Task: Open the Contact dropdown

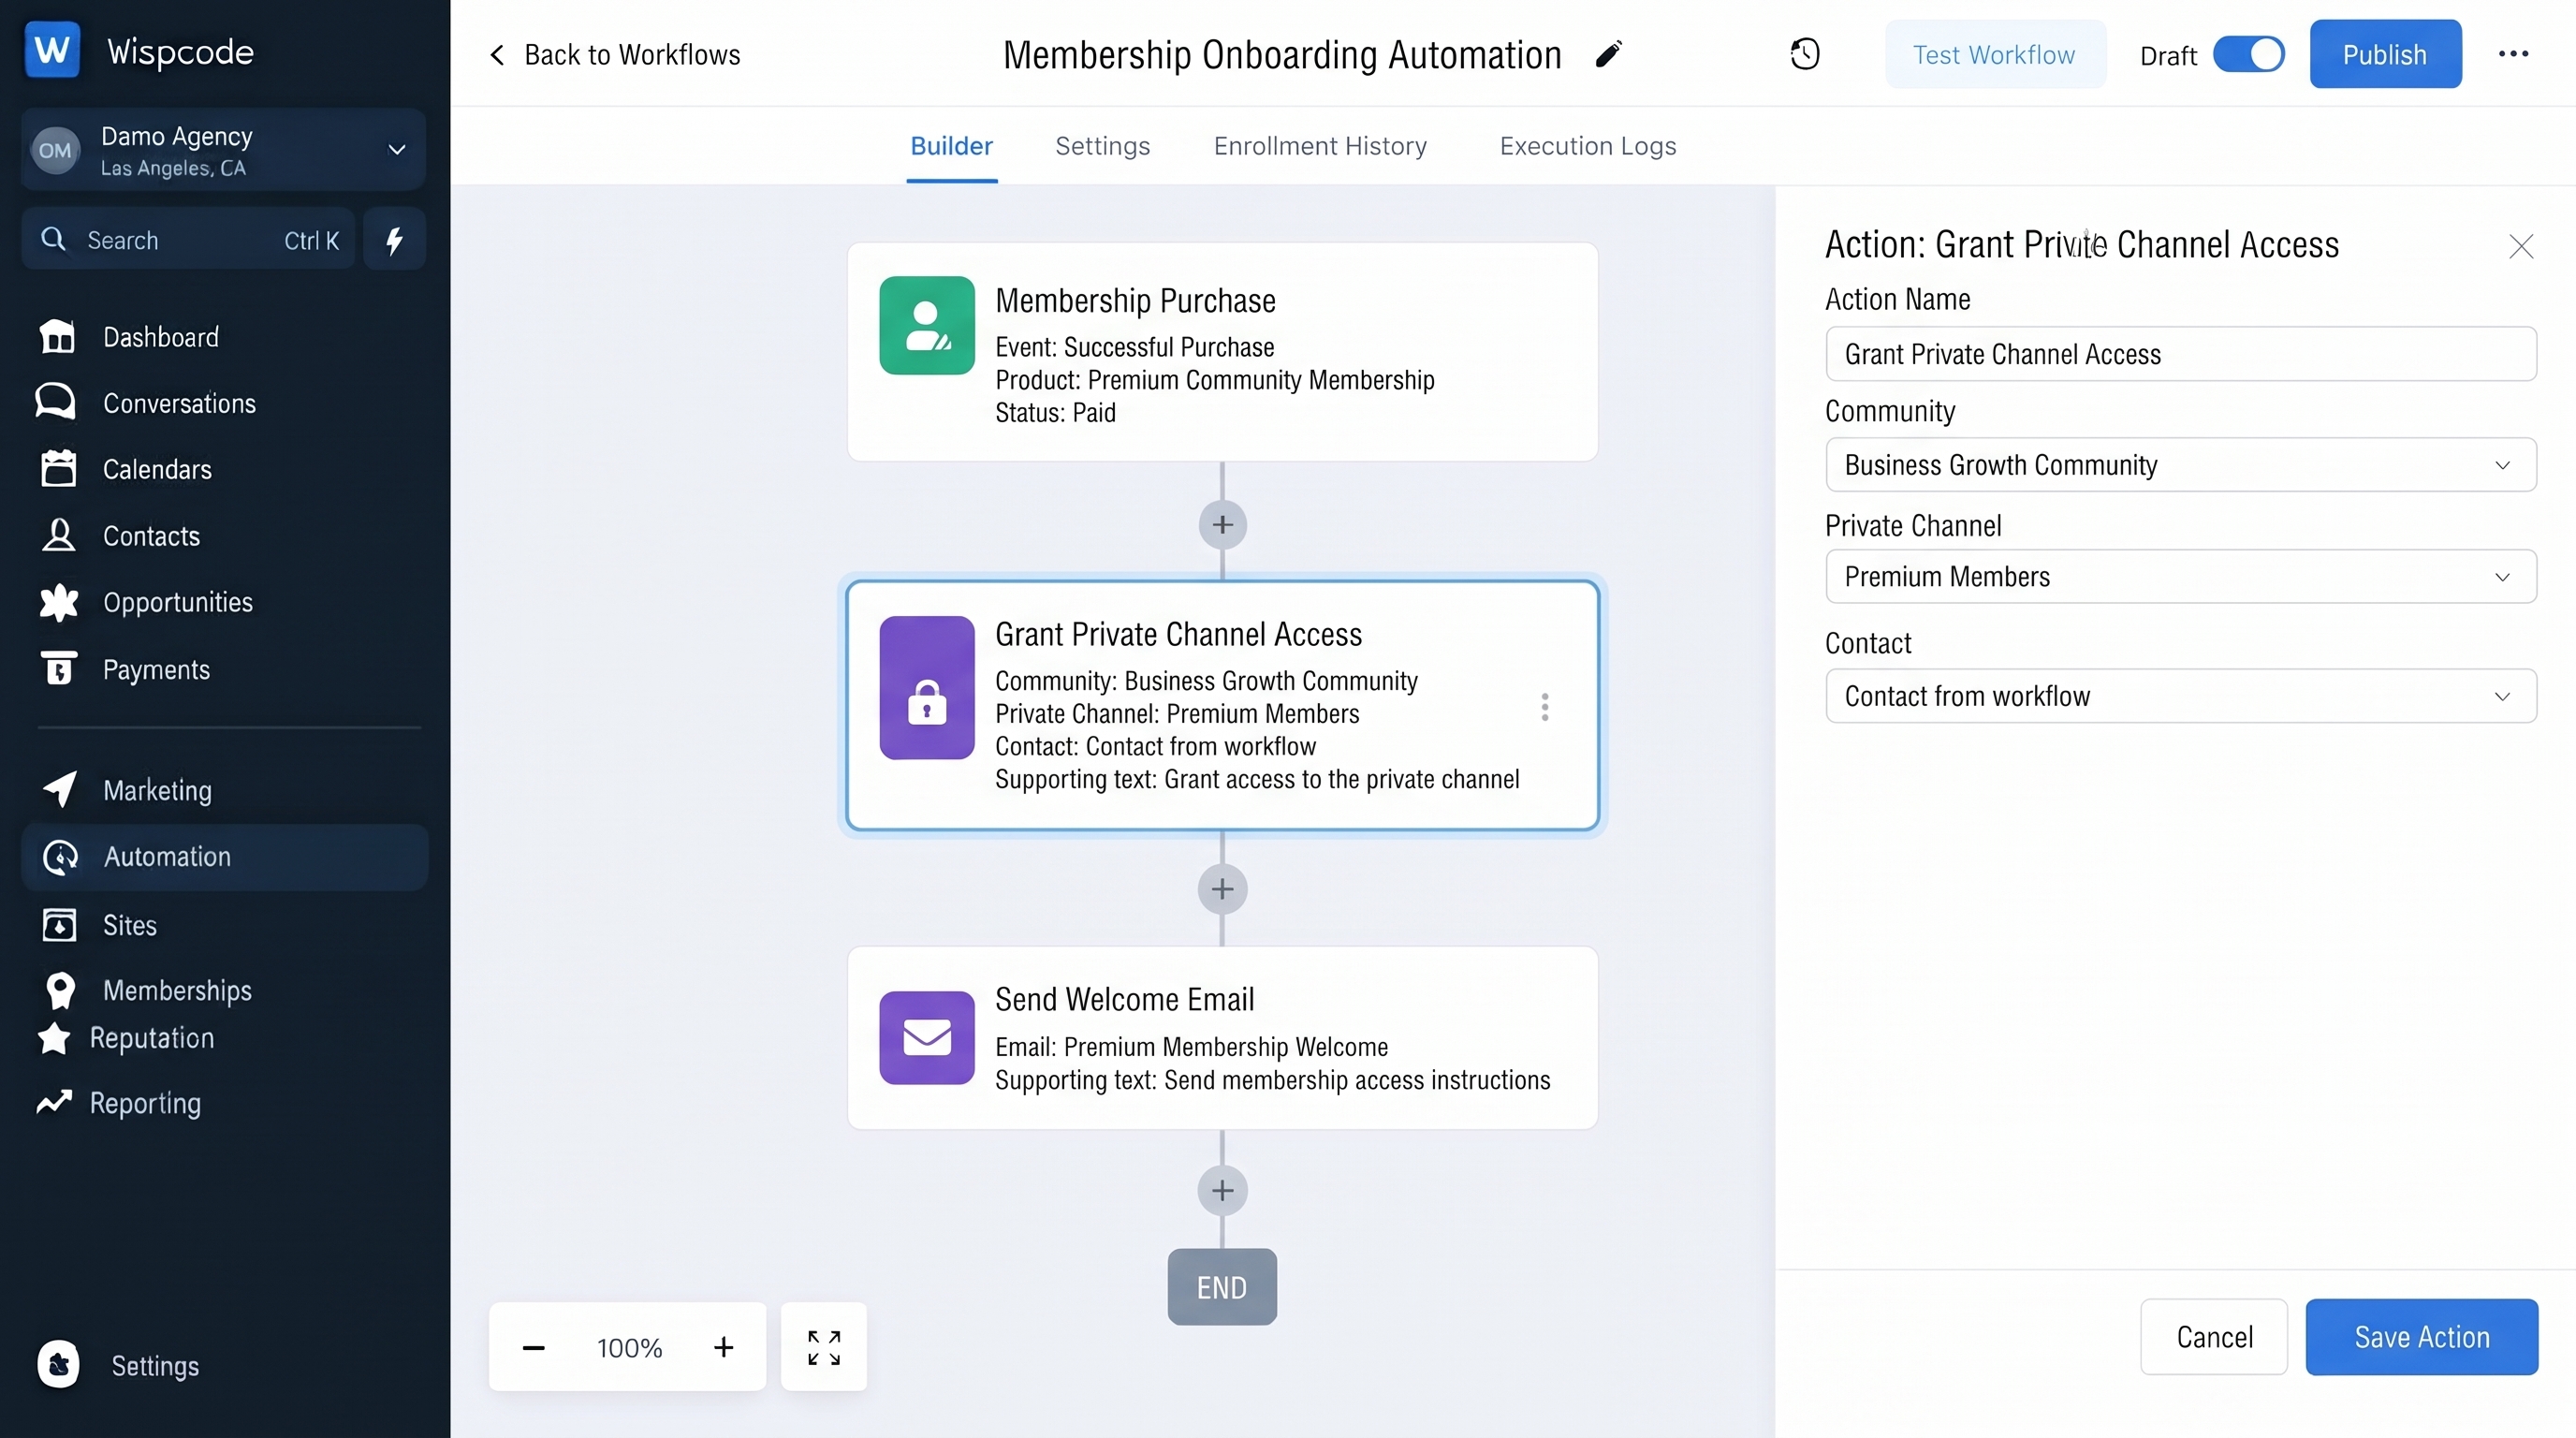Action: 2181,696
